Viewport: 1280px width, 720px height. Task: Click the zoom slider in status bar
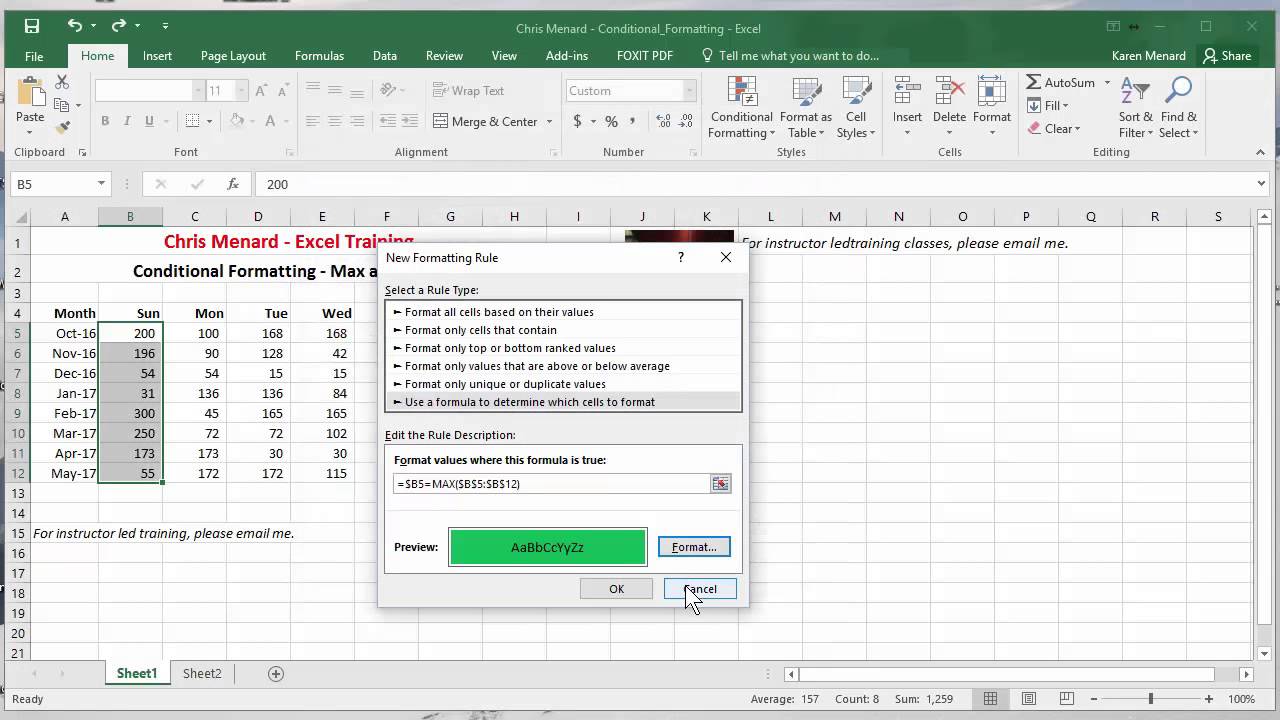pyautogui.click(x=1150, y=699)
